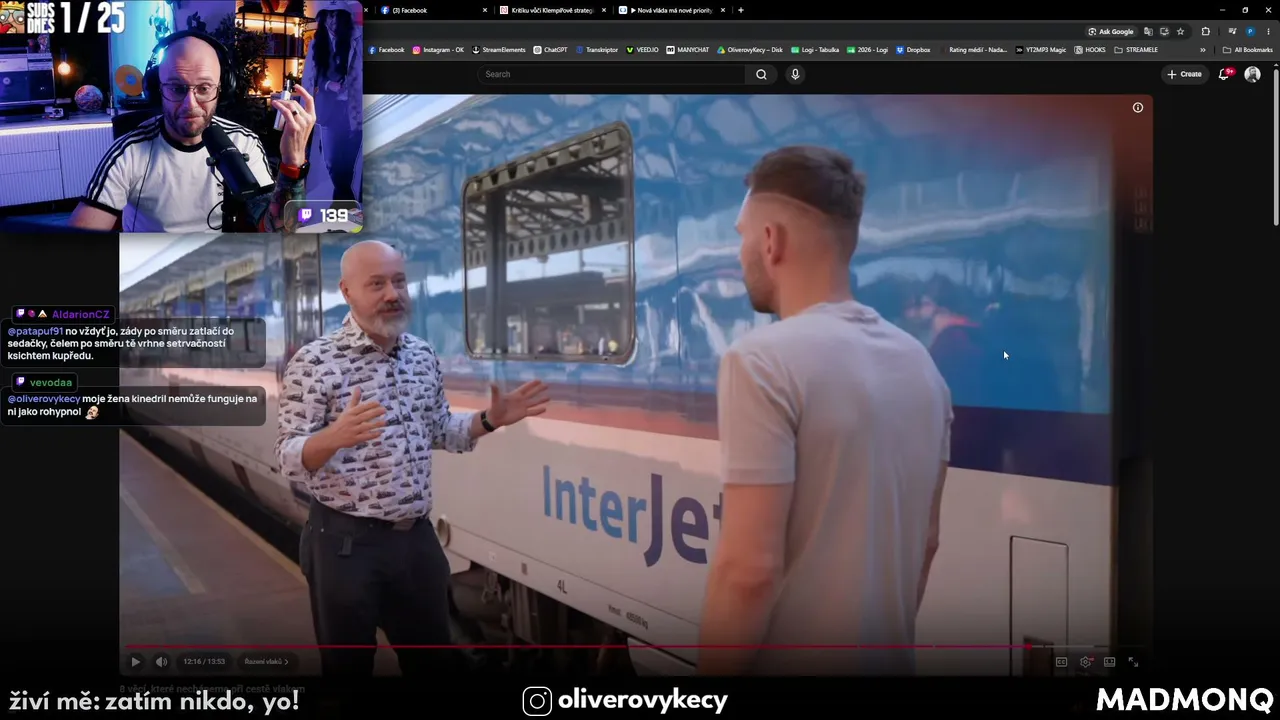
Task: Show more bookmarks with the chevron
Action: [x=1203, y=49]
